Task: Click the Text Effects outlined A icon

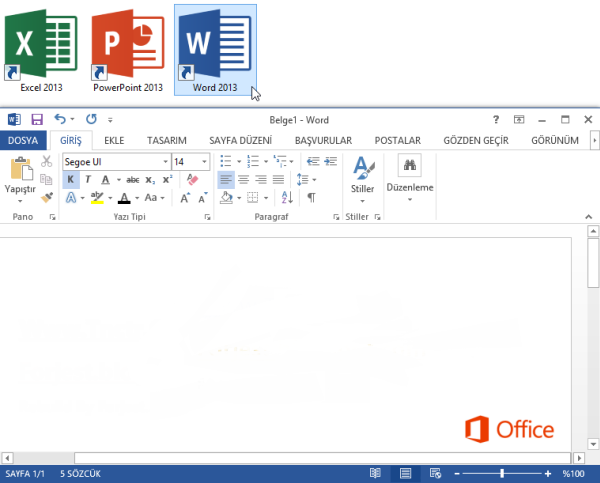Action: 71,198
